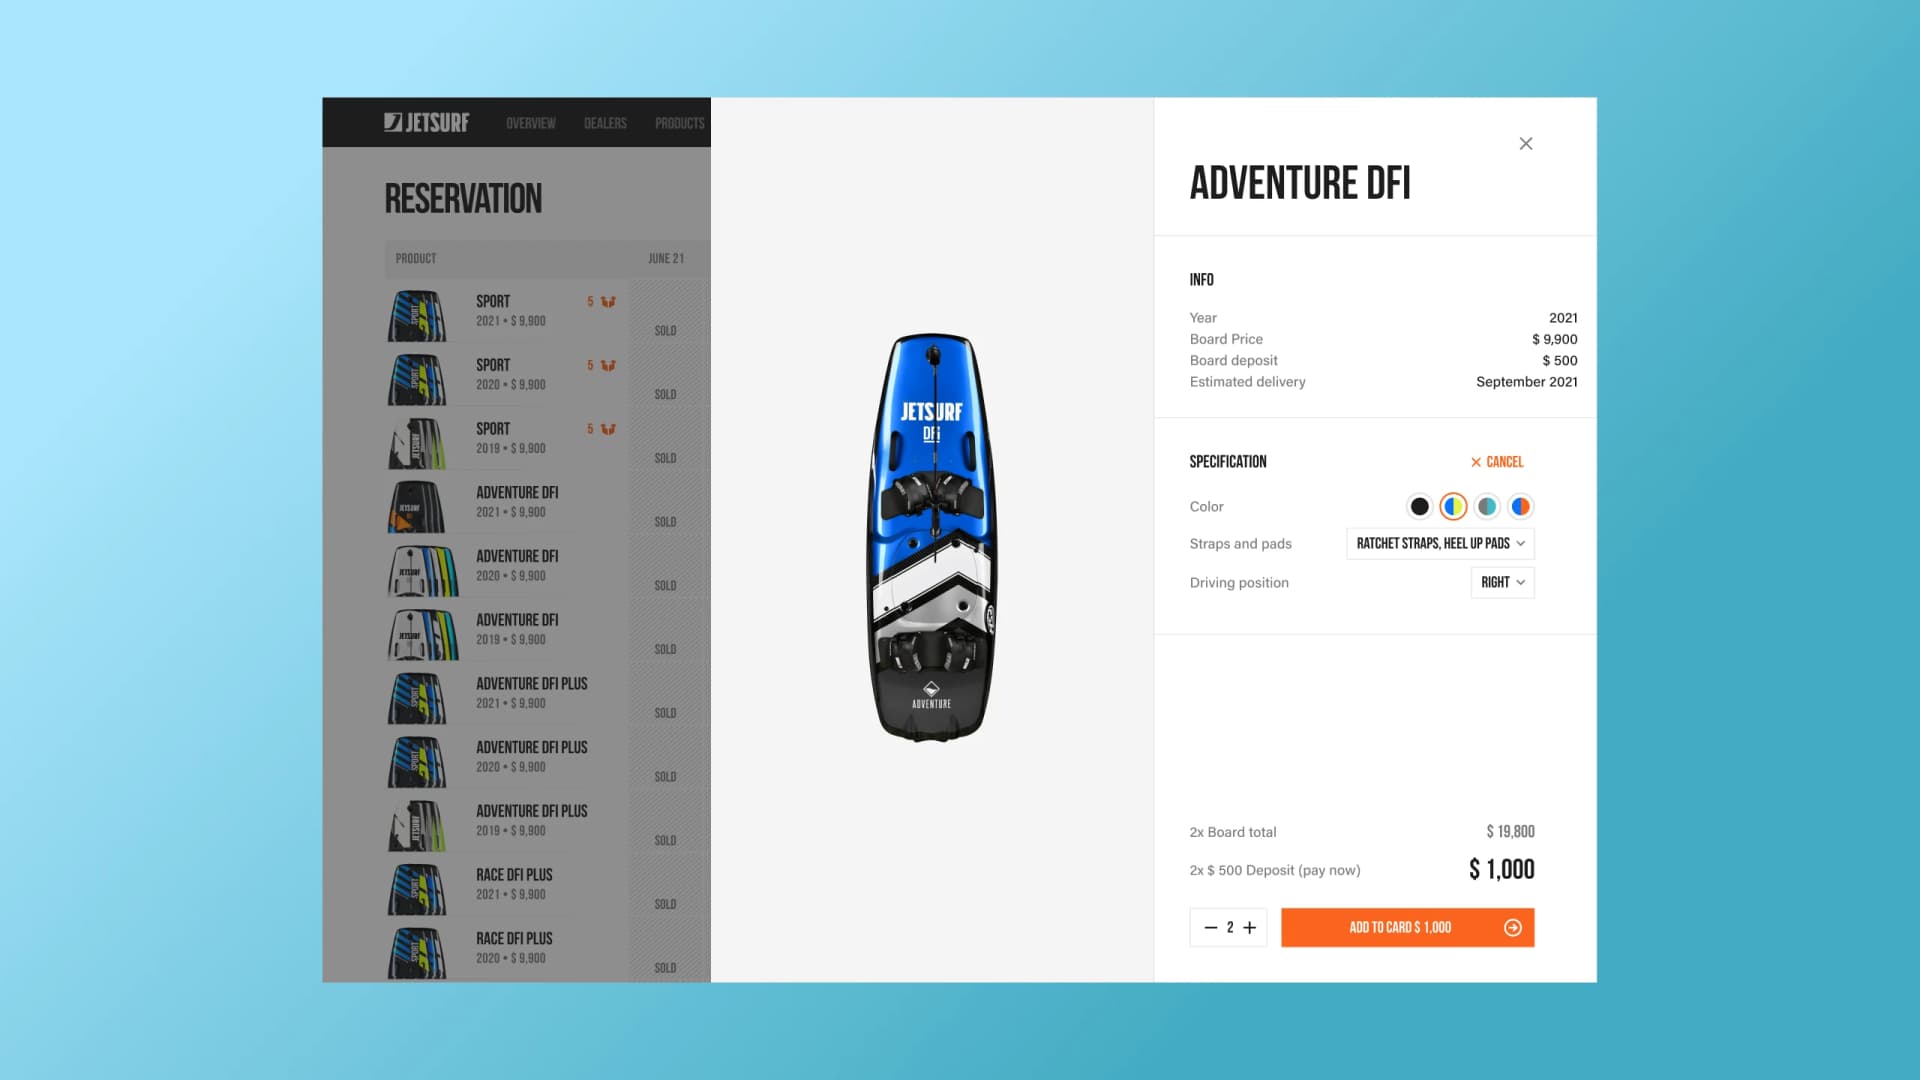Select the black color option
Viewport: 1920px width, 1080px height.
point(1419,507)
